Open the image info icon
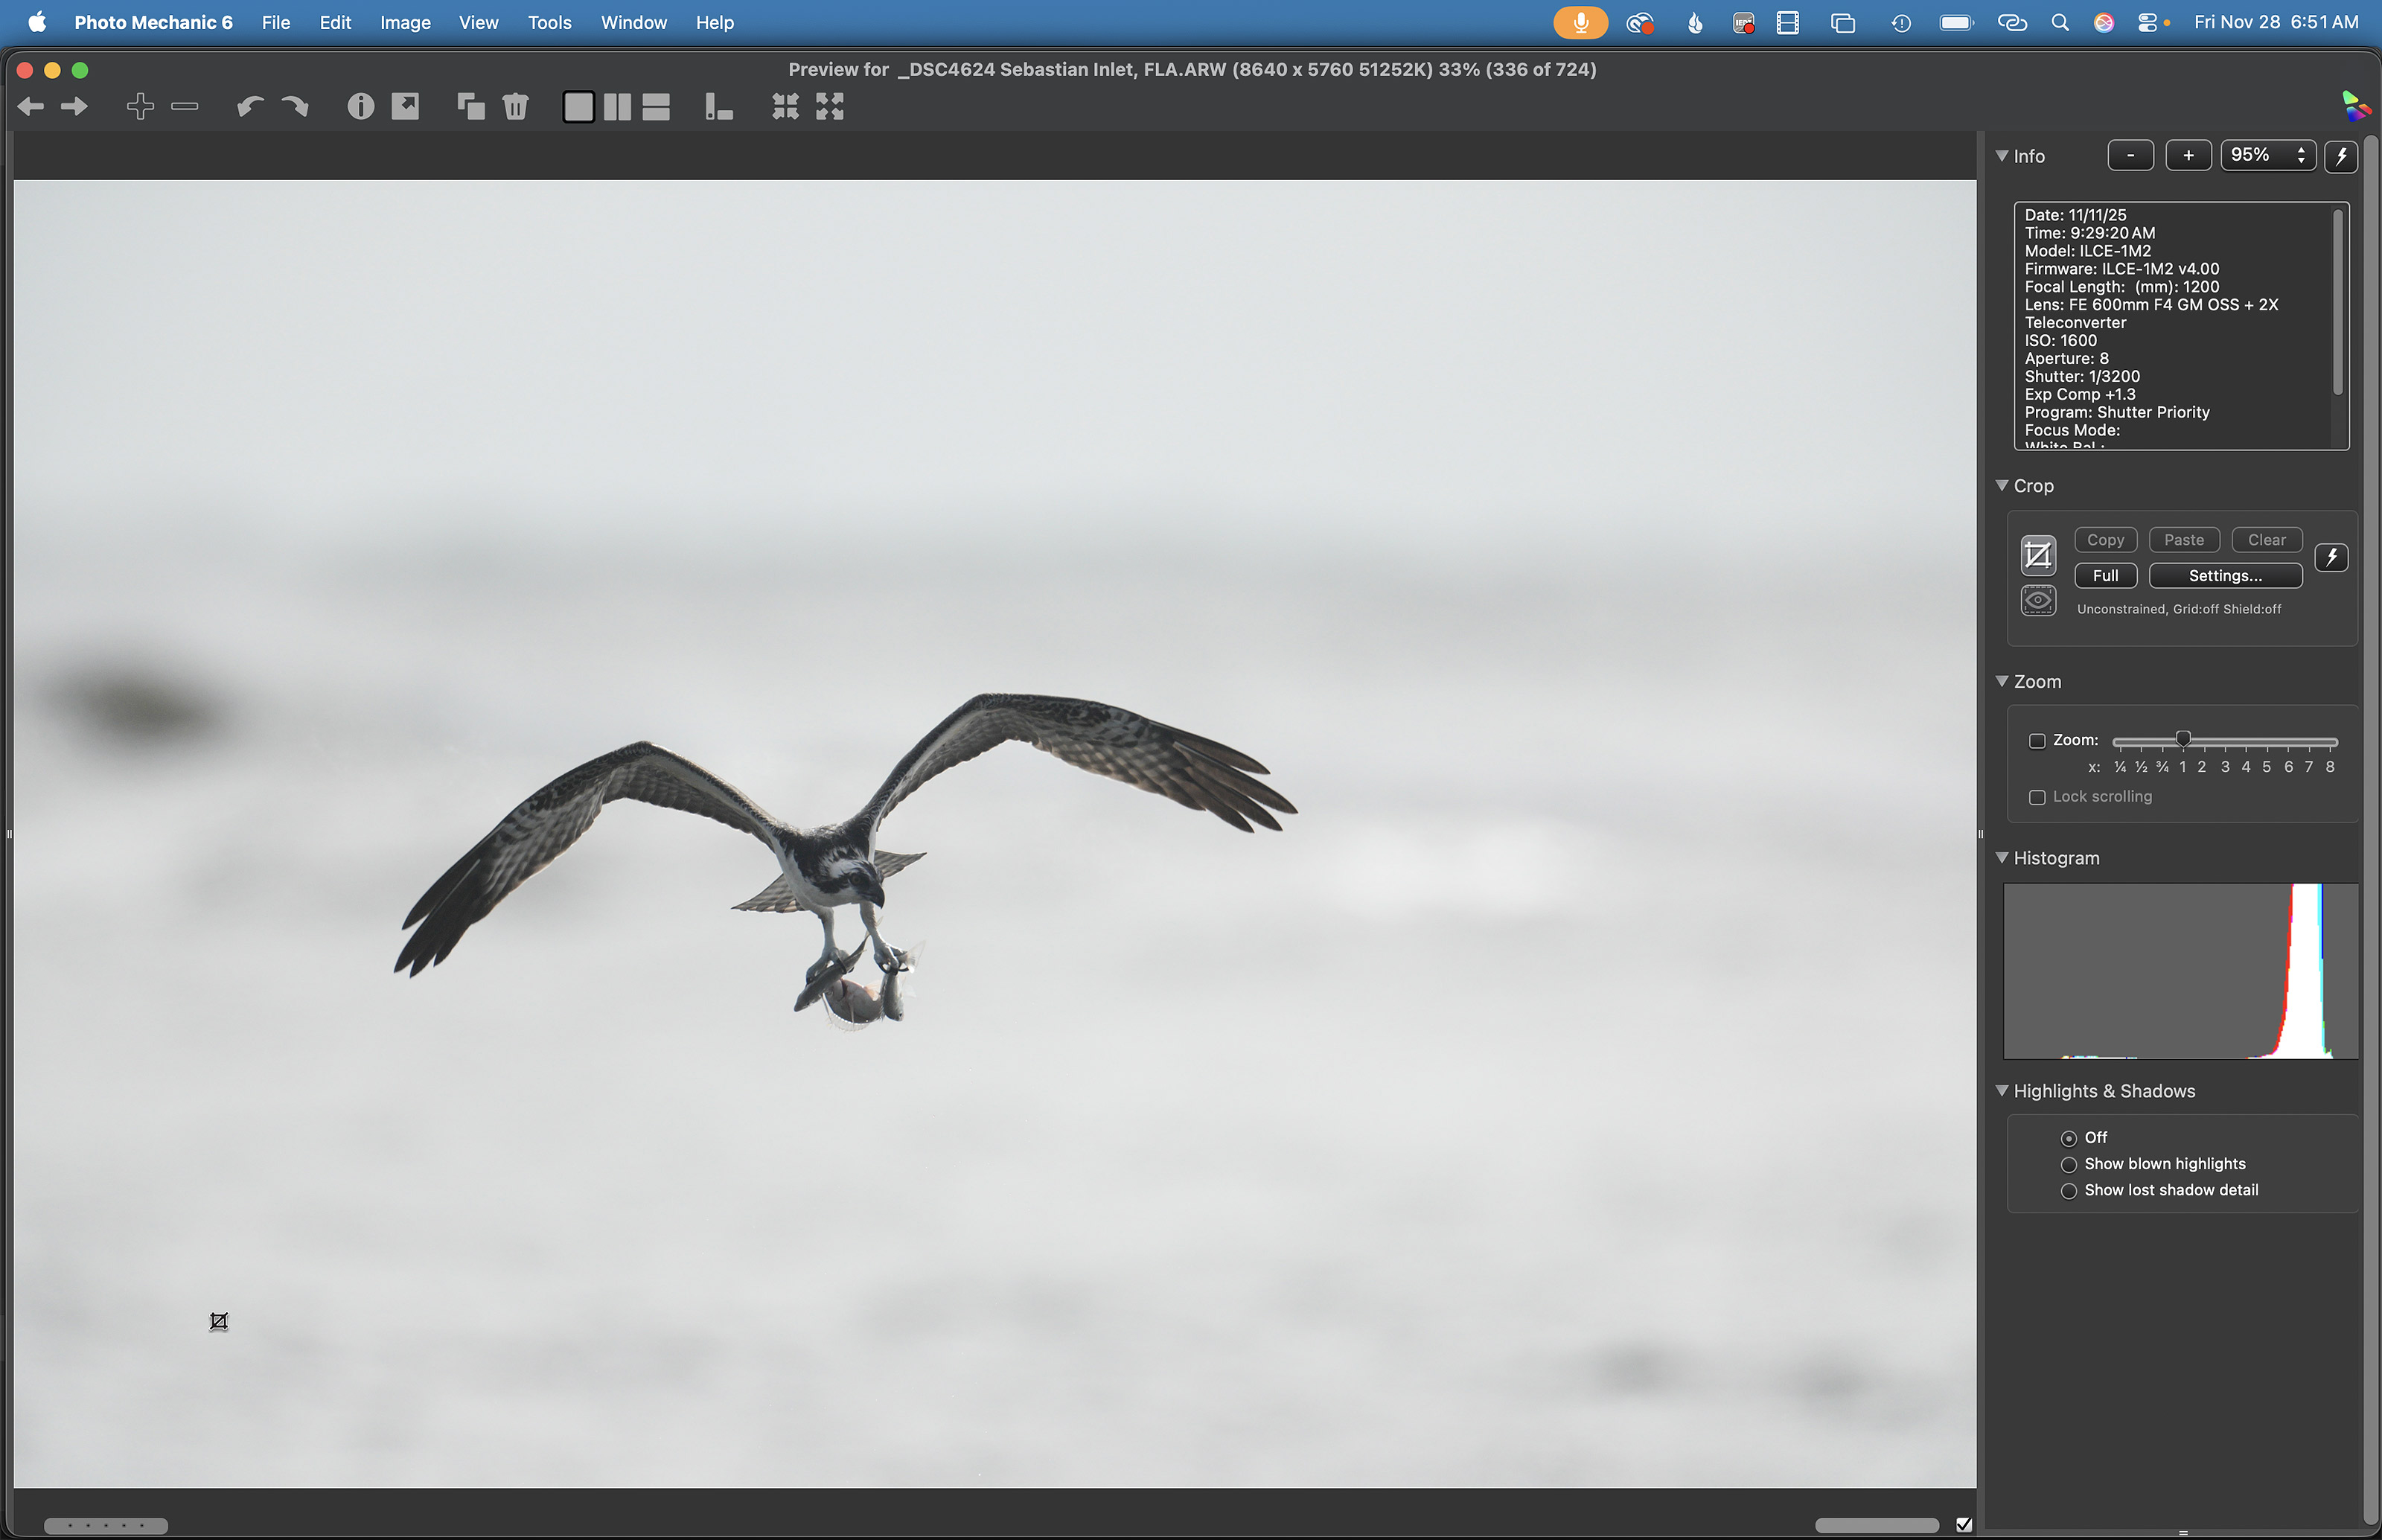The width and height of the screenshot is (2382, 1540). click(360, 106)
